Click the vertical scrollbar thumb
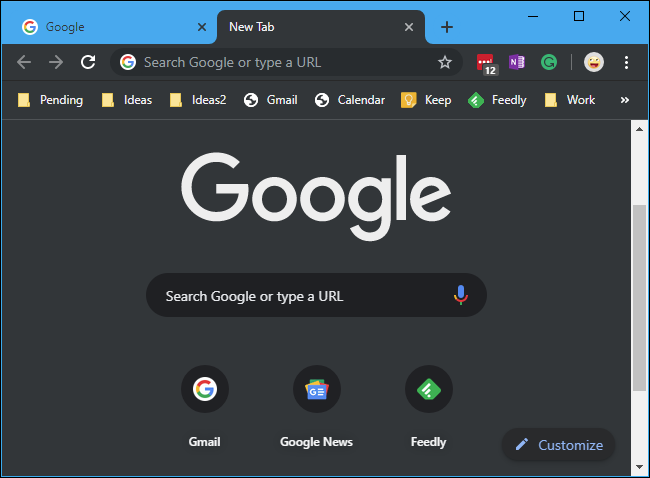The height and width of the screenshot is (478, 650). [640, 297]
